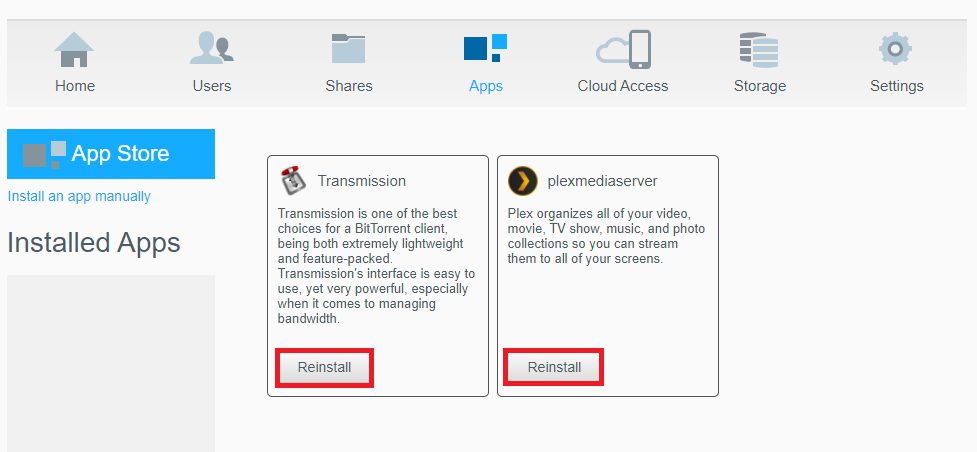Select the Storage disk stack icon
The width and height of the screenshot is (977, 452).
pos(760,50)
